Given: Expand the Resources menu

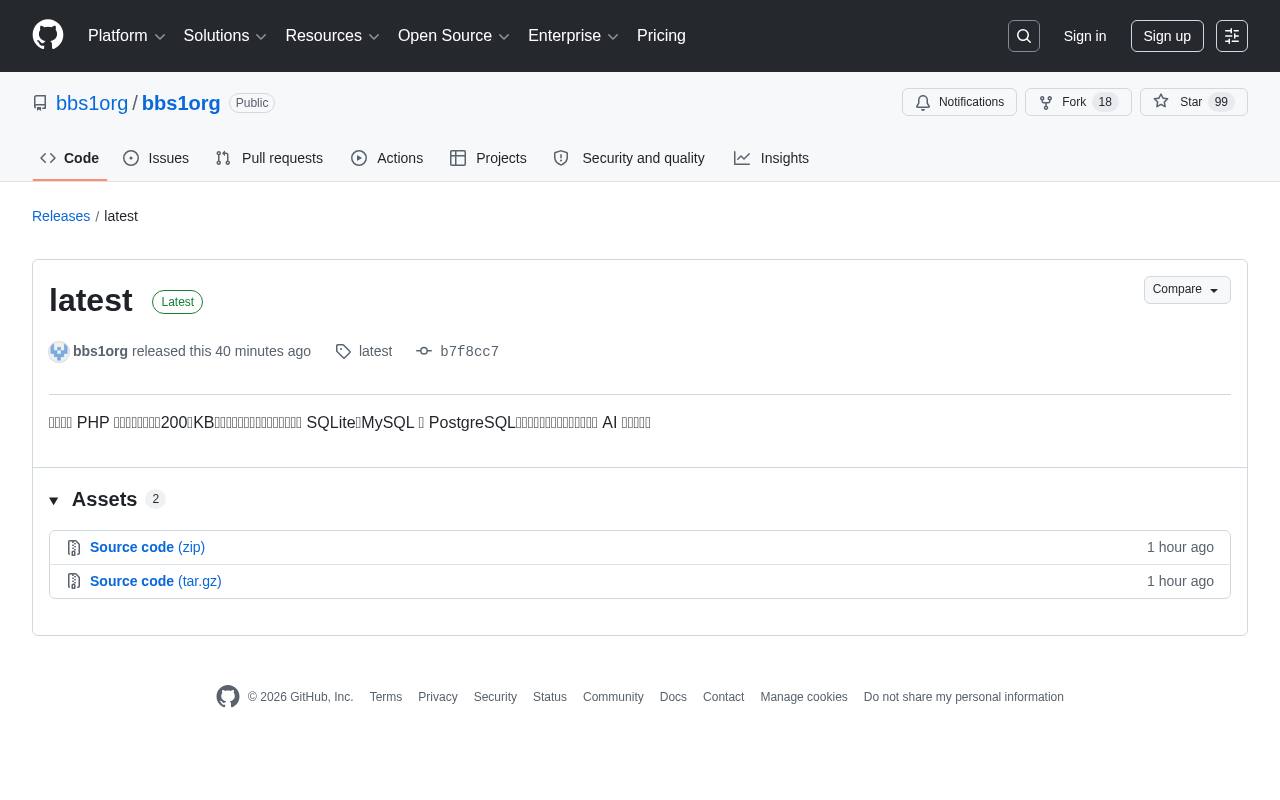Looking at the screenshot, I should pyautogui.click(x=332, y=36).
